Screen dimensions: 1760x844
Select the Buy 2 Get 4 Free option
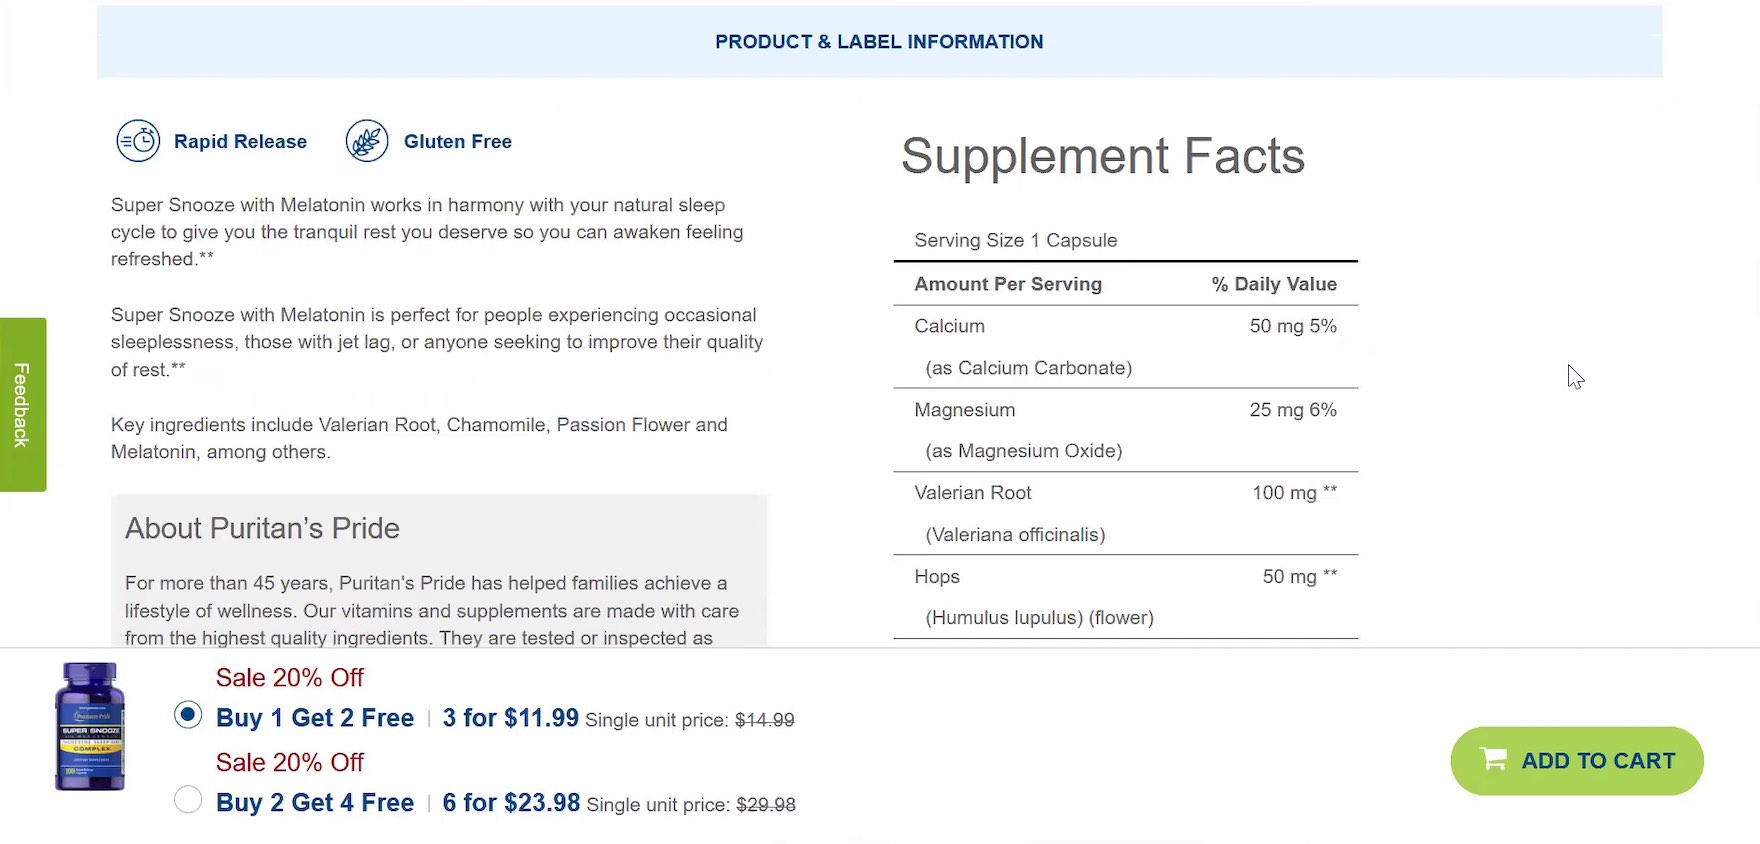tap(188, 800)
